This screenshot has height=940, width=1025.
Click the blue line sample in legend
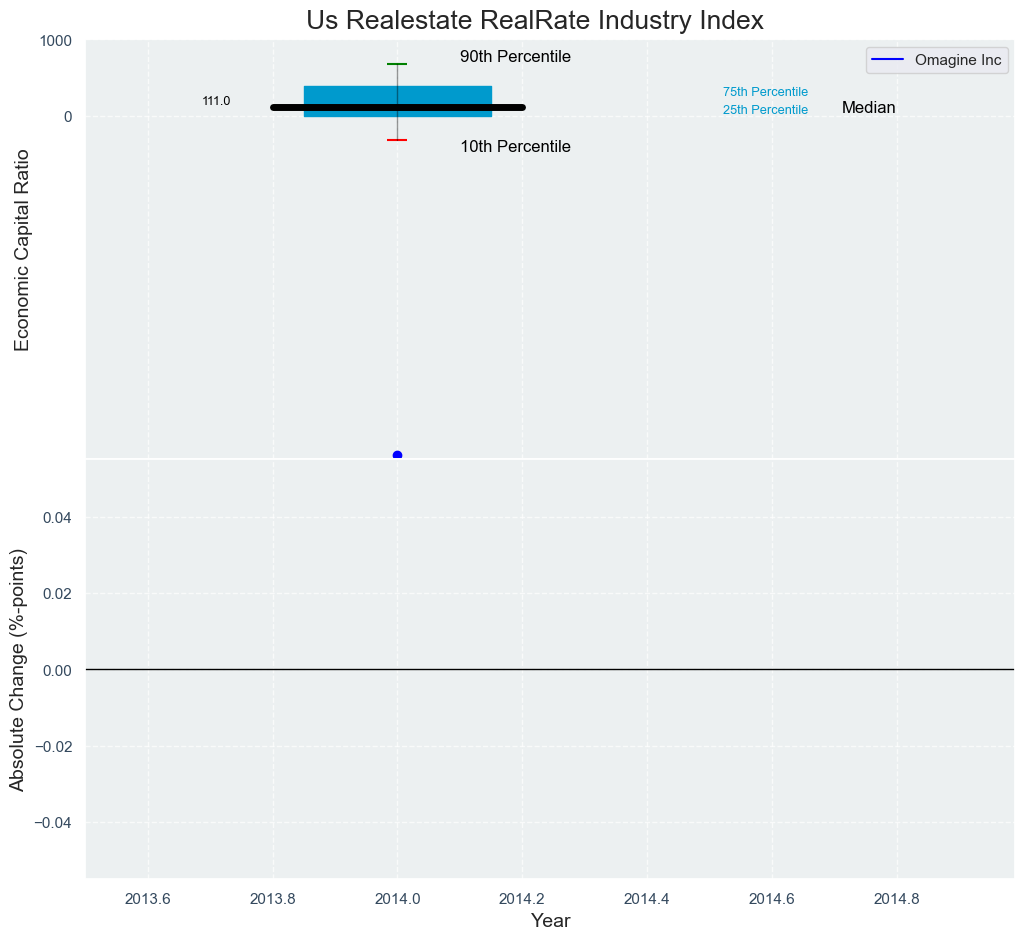(x=888, y=60)
